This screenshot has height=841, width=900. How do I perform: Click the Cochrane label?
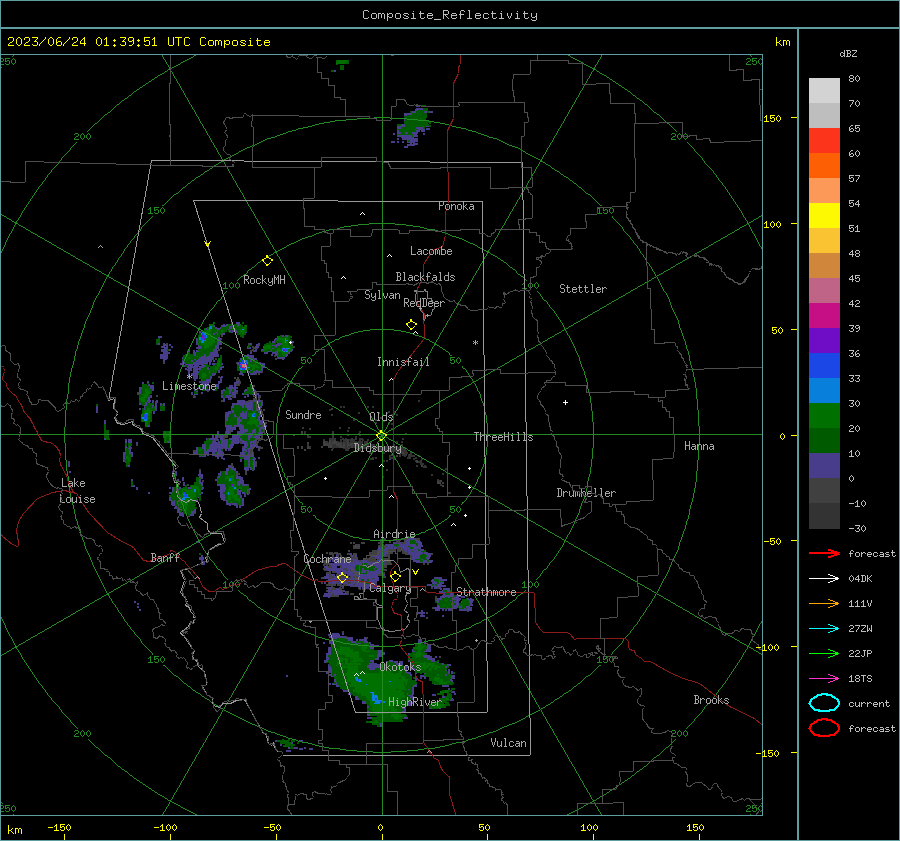(x=327, y=559)
